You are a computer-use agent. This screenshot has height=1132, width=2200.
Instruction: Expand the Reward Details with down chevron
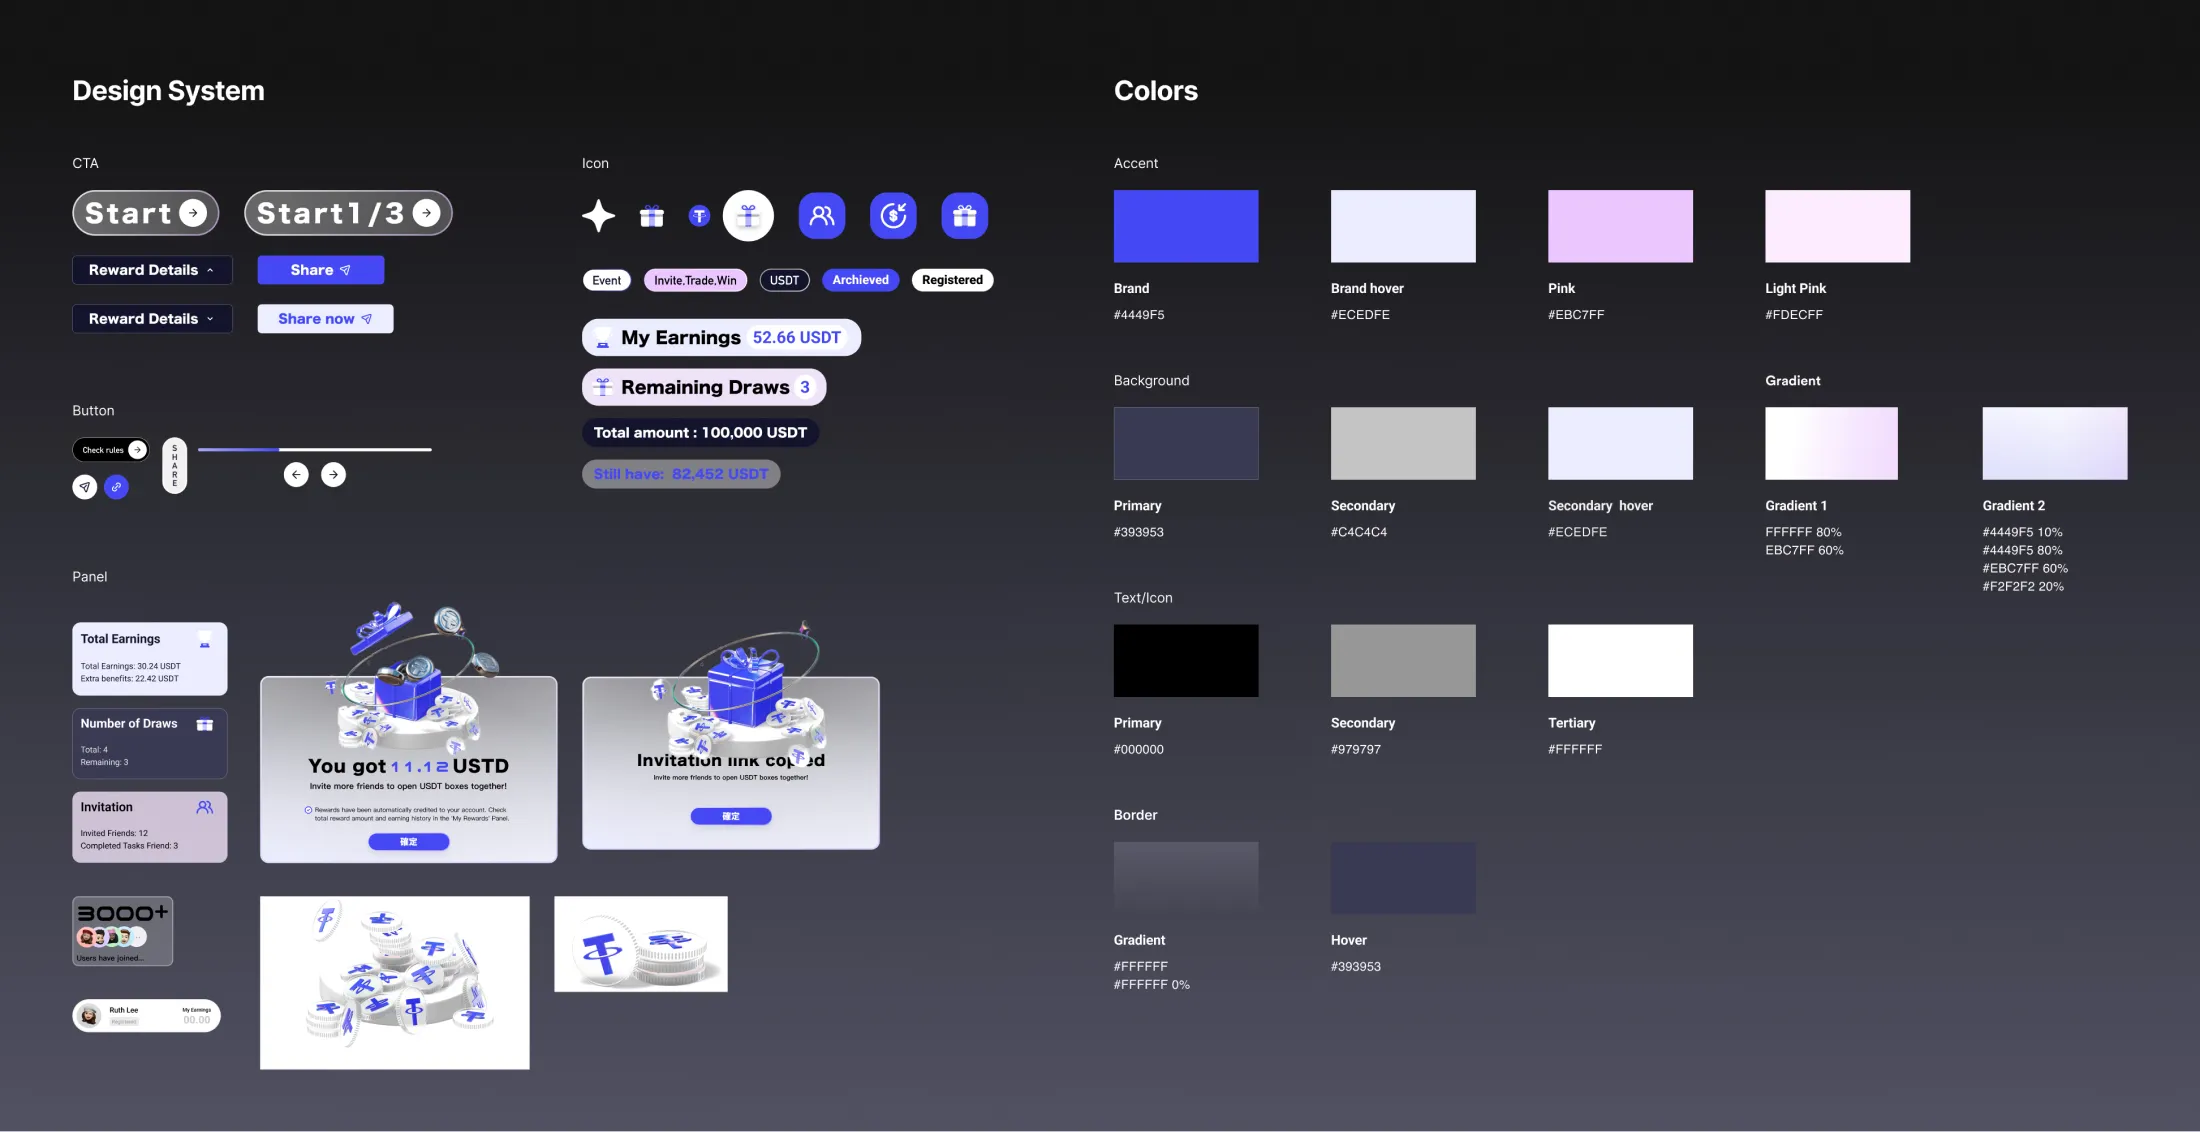pos(152,319)
